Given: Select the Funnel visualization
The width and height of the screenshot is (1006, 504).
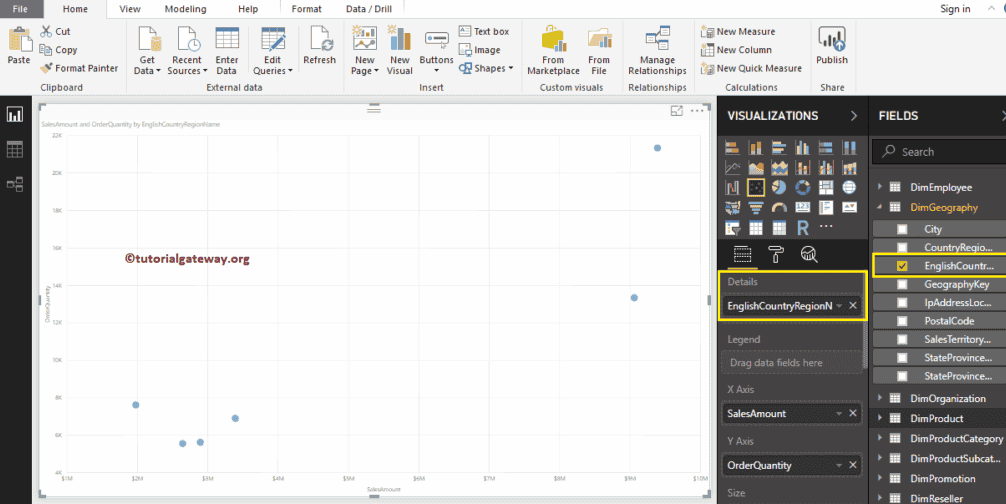Looking at the screenshot, I should click(756, 207).
